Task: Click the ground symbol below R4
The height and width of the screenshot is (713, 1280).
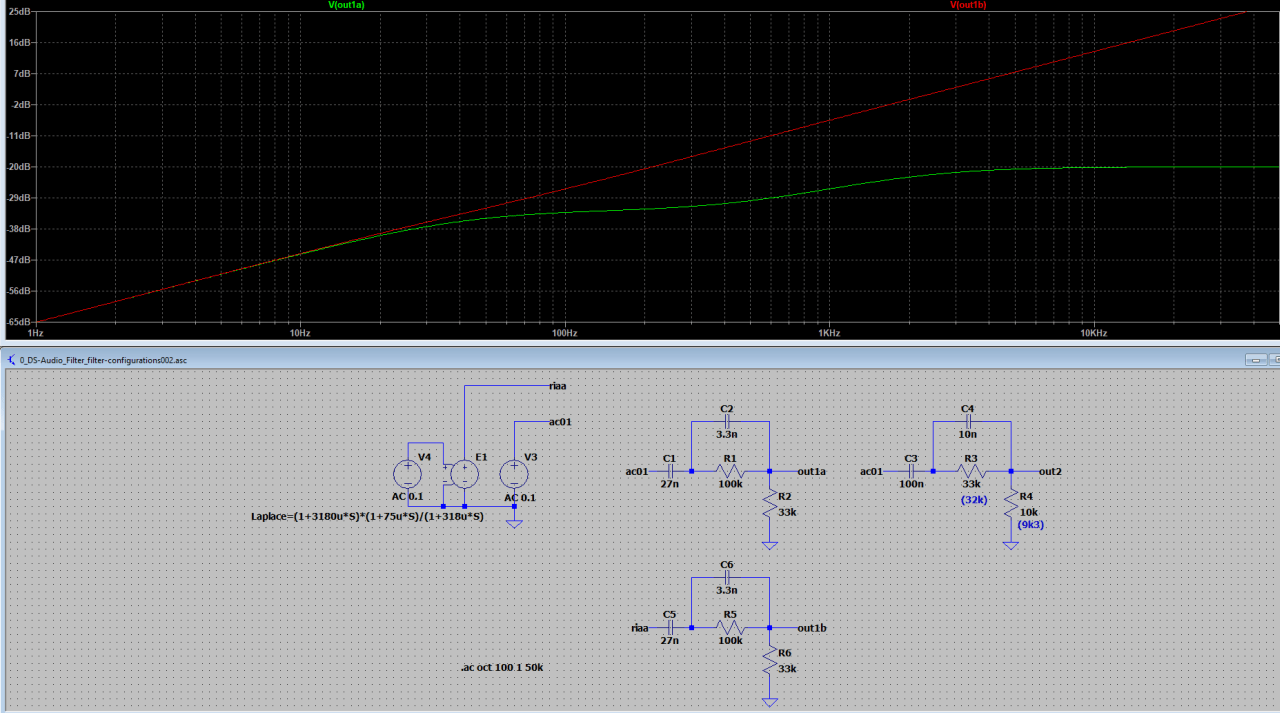Action: pos(1011,544)
